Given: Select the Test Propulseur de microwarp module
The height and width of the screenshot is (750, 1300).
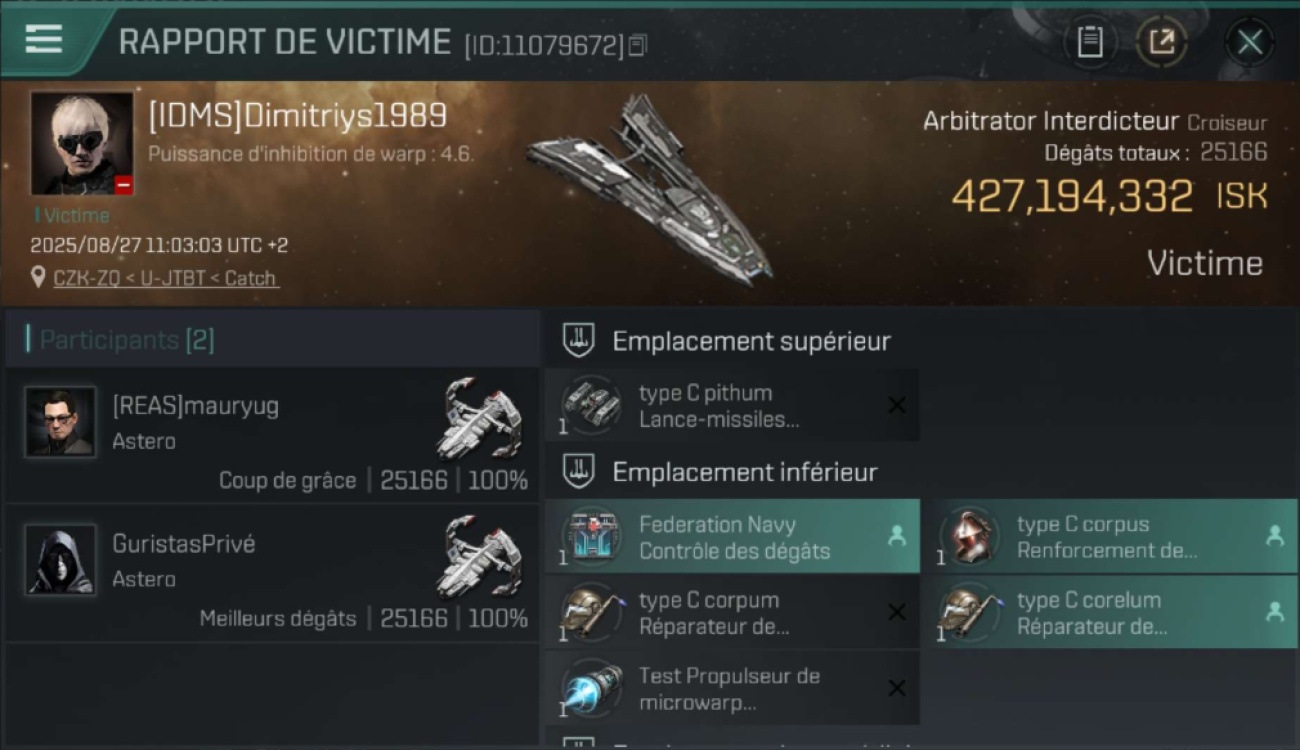Looking at the screenshot, I should (x=733, y=688).
